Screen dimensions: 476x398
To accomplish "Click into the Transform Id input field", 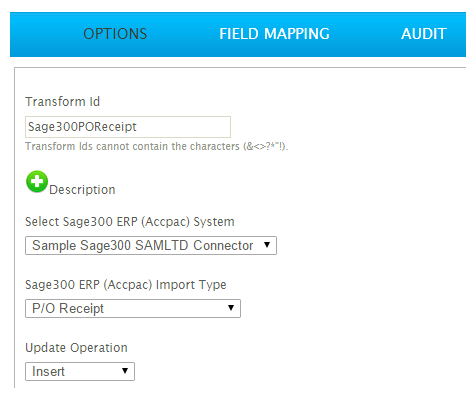I will [128, 127].
